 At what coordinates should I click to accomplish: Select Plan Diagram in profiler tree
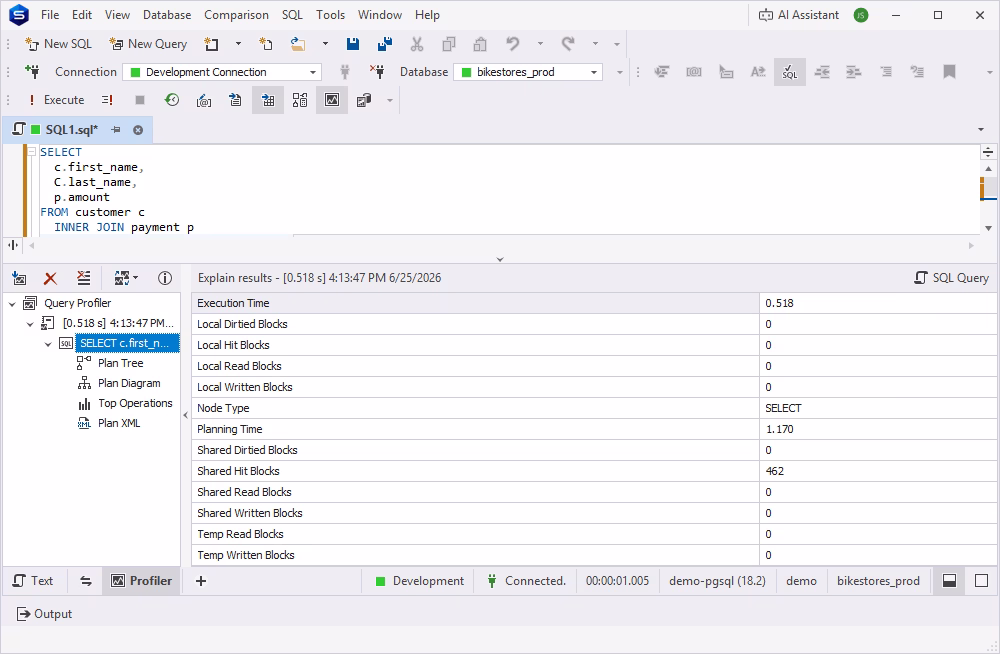(129, 383)
